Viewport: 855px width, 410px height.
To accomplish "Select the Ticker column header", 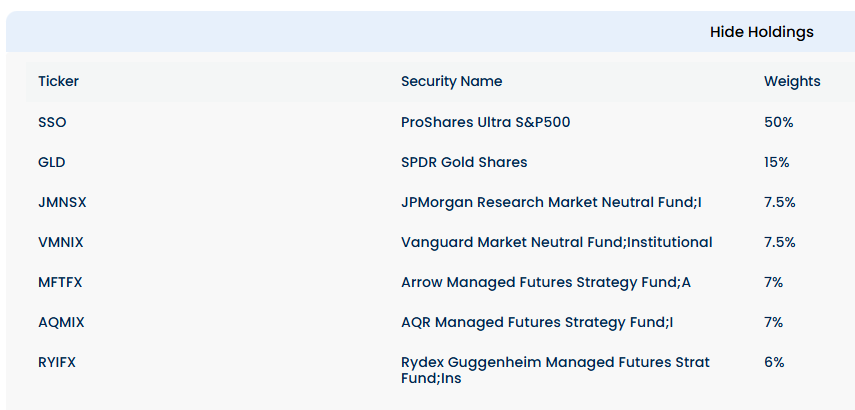I will click(x=58, y=81).
